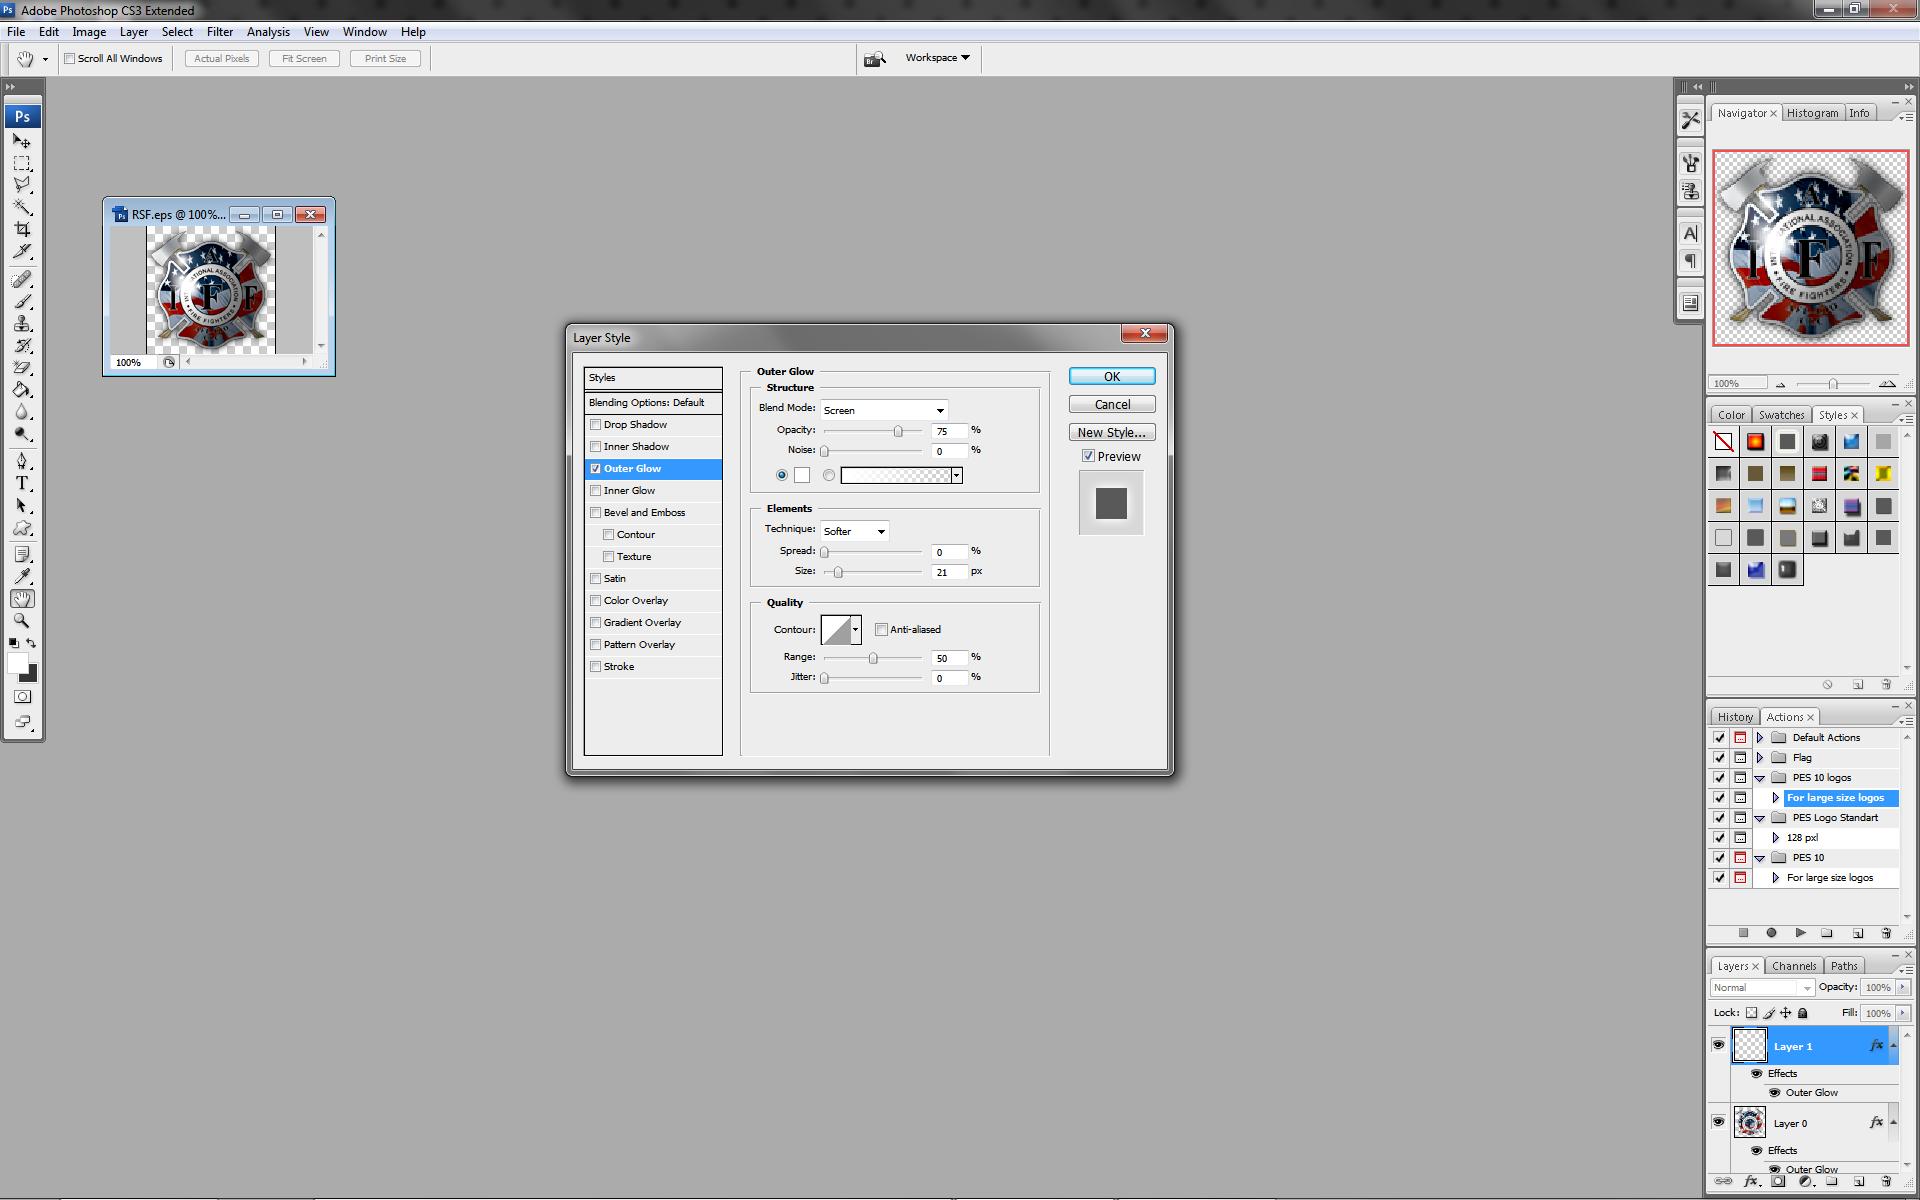1920x1200 pixels.
Task: Uncheck the Outer Glow checkbox
Action: [595, 469]
